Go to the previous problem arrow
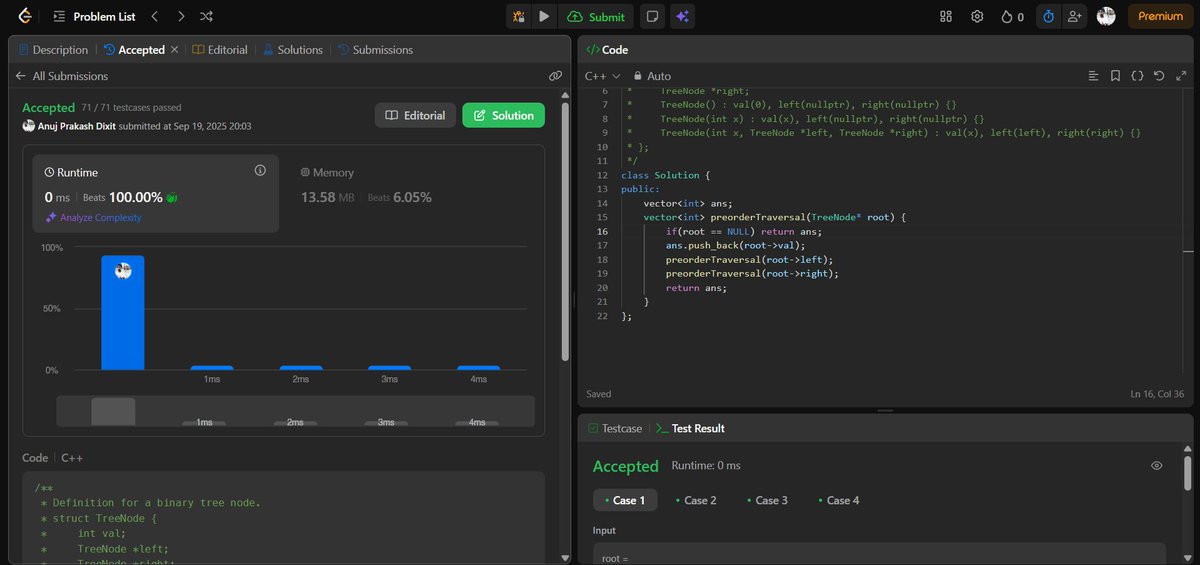This screenshot has width=1200, height=565. point(154,17)
